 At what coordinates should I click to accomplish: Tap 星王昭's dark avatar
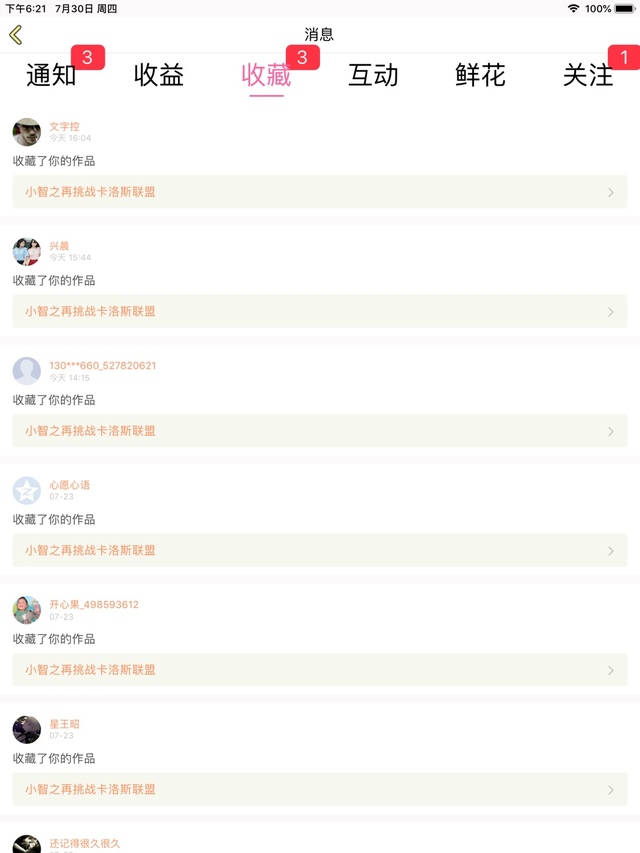(x=27, y=729)
